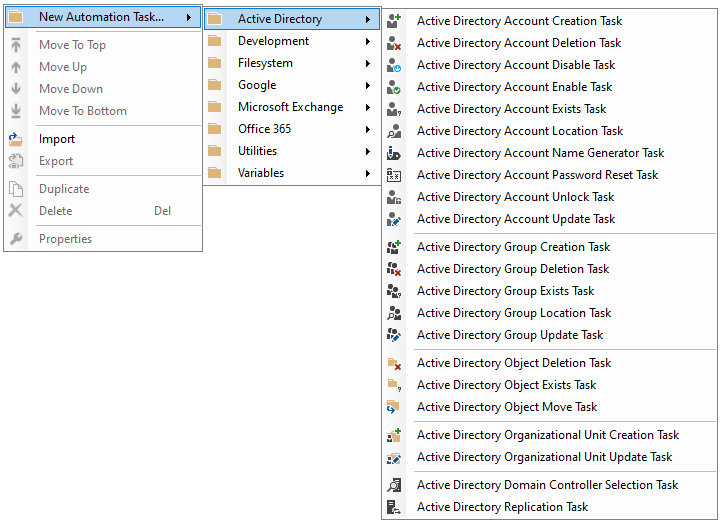
Task: Choose Active Directory Account Enable Task
Action: (514, 87)
